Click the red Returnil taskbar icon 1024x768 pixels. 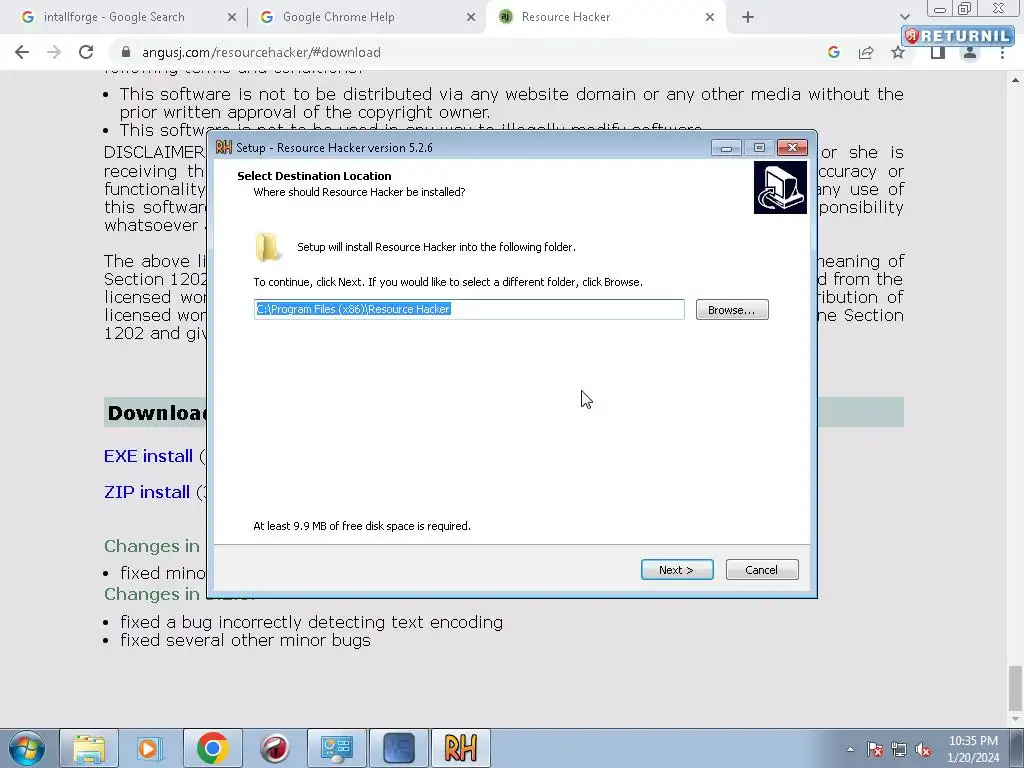point(275,748)
